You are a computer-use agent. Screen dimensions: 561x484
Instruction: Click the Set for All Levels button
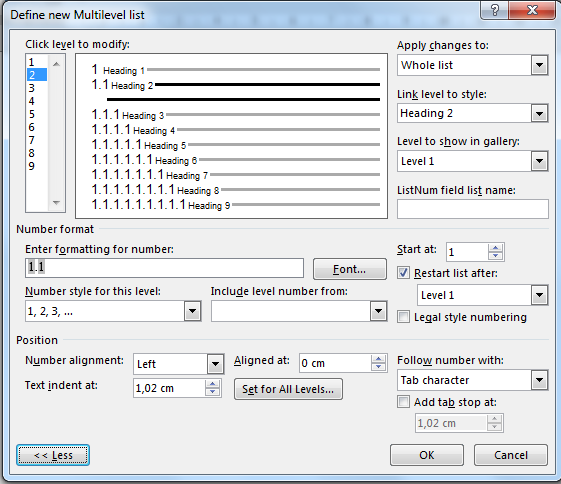click(x=288, y=389)
